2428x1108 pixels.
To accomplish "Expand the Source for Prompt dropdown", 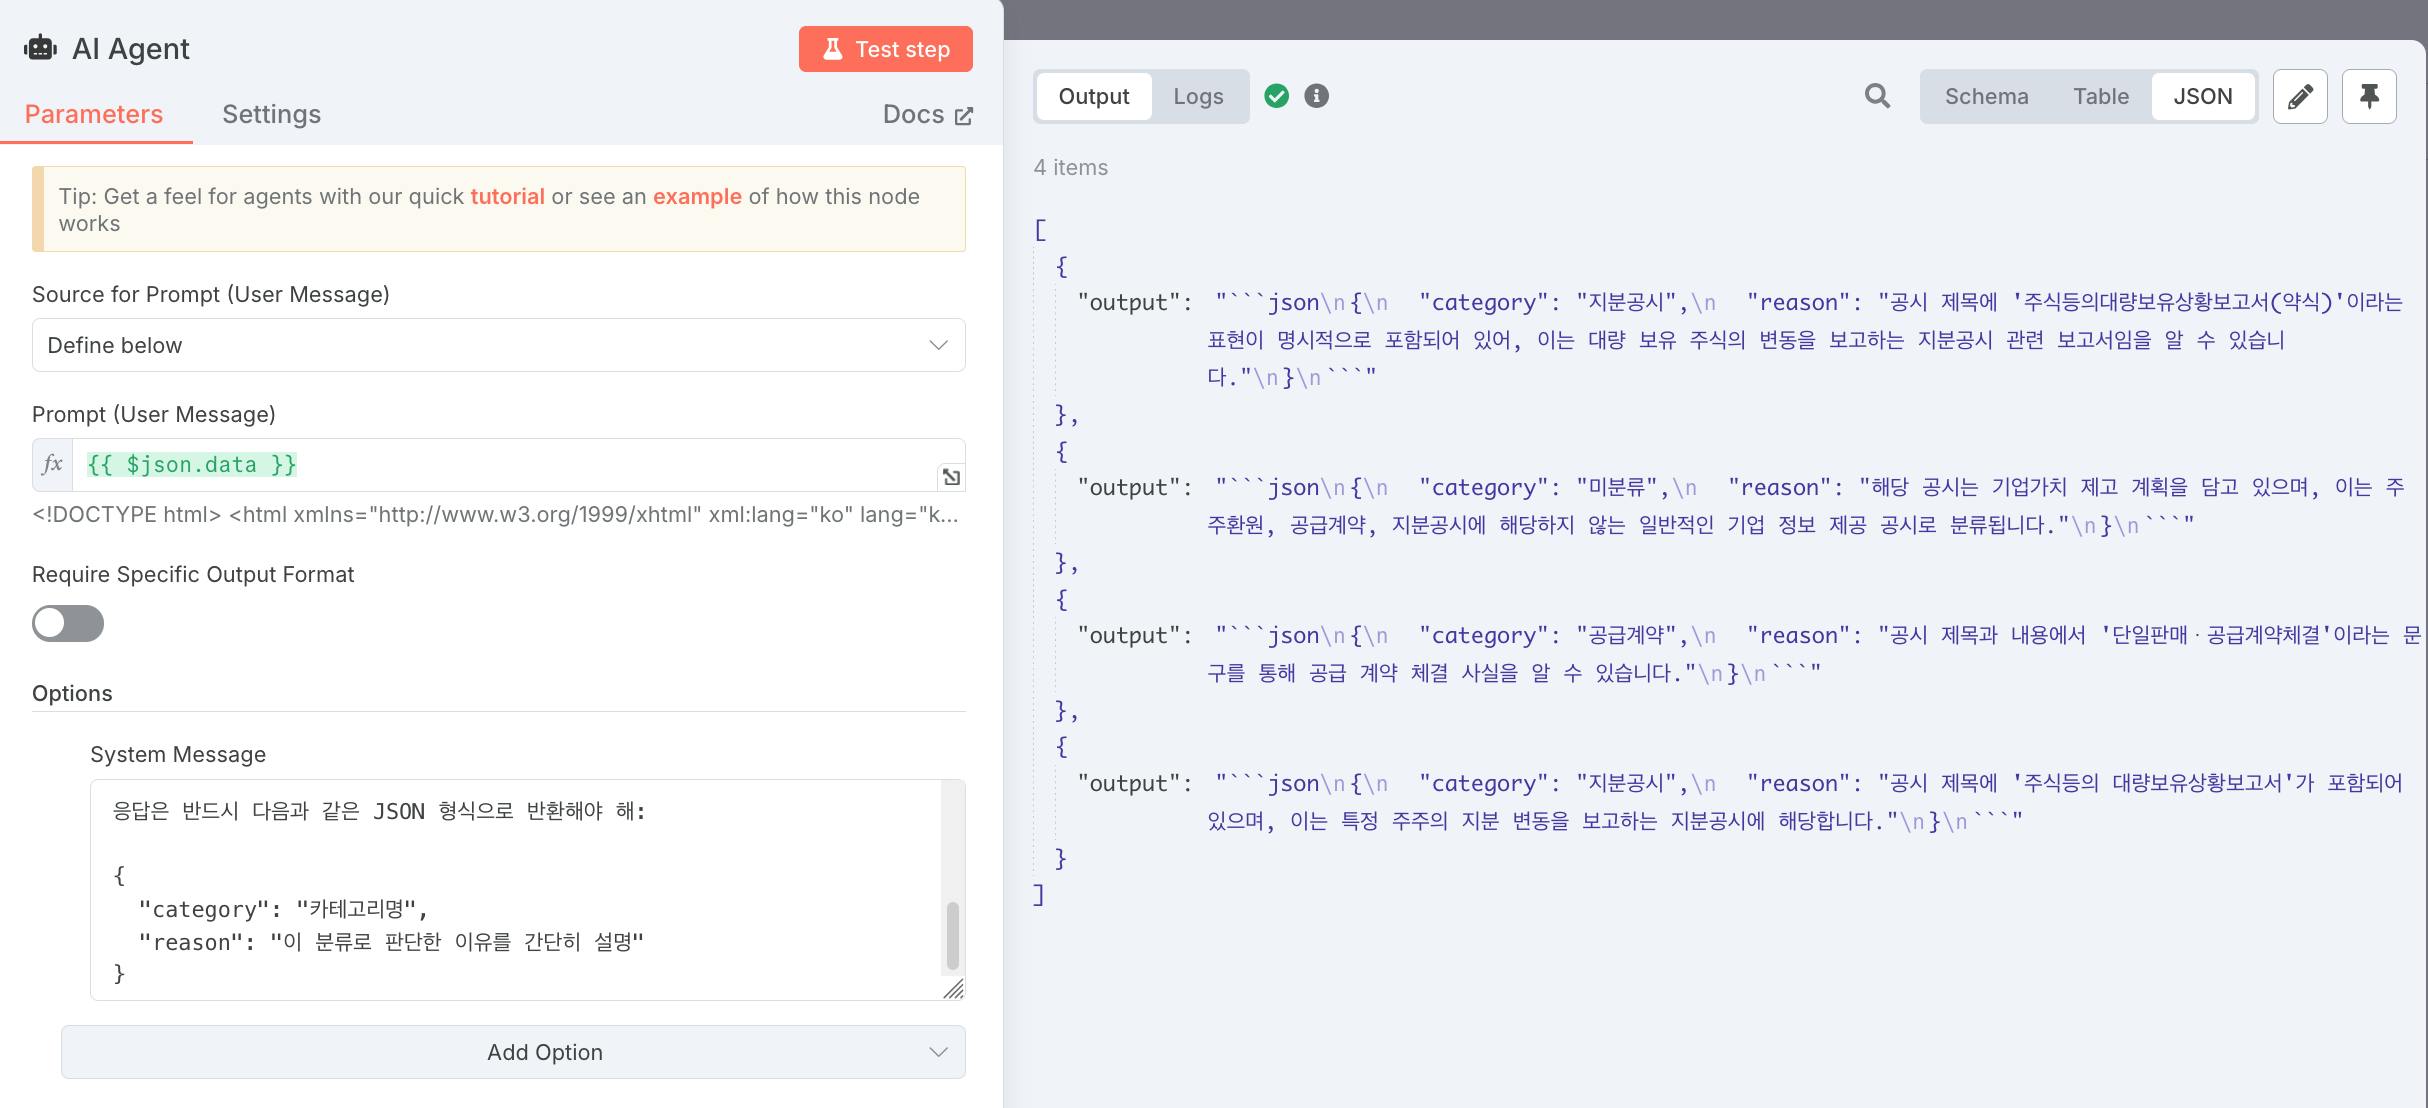I will (x=498, y=345).
